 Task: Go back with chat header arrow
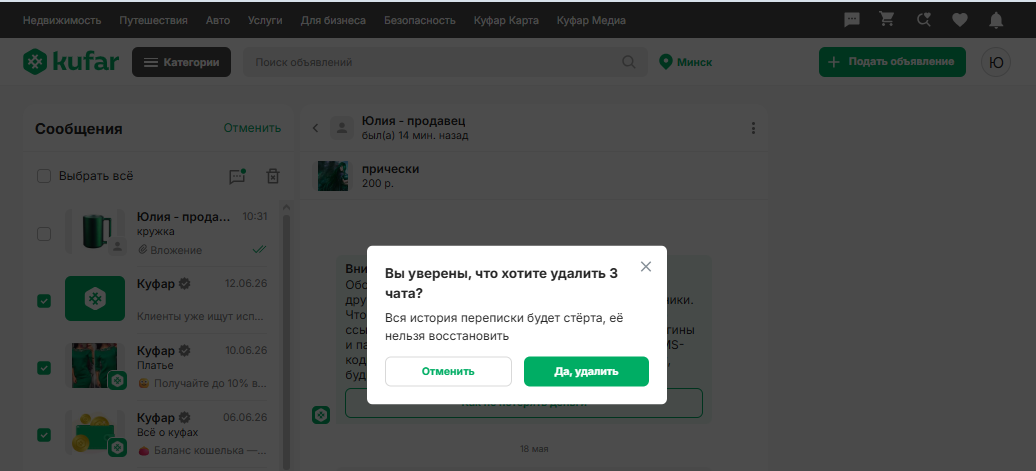click(x=315, y=128)
